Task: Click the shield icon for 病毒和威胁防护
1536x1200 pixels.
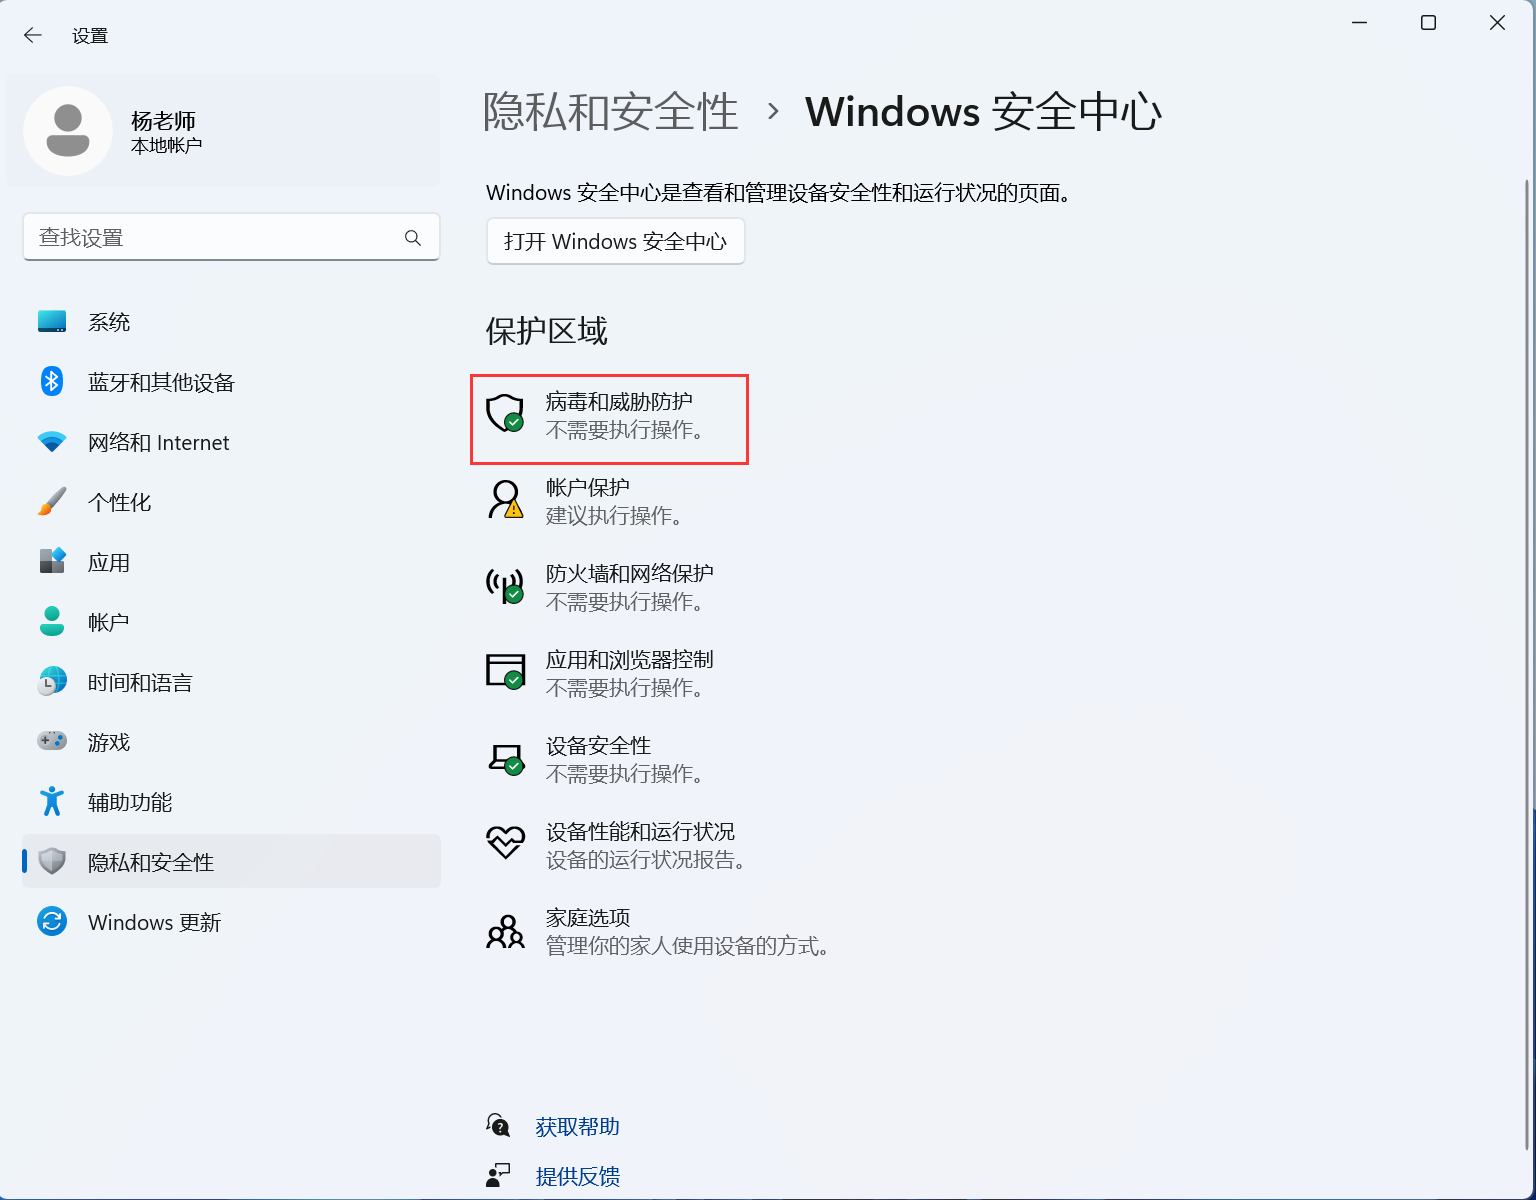Action: coord(505,413)
